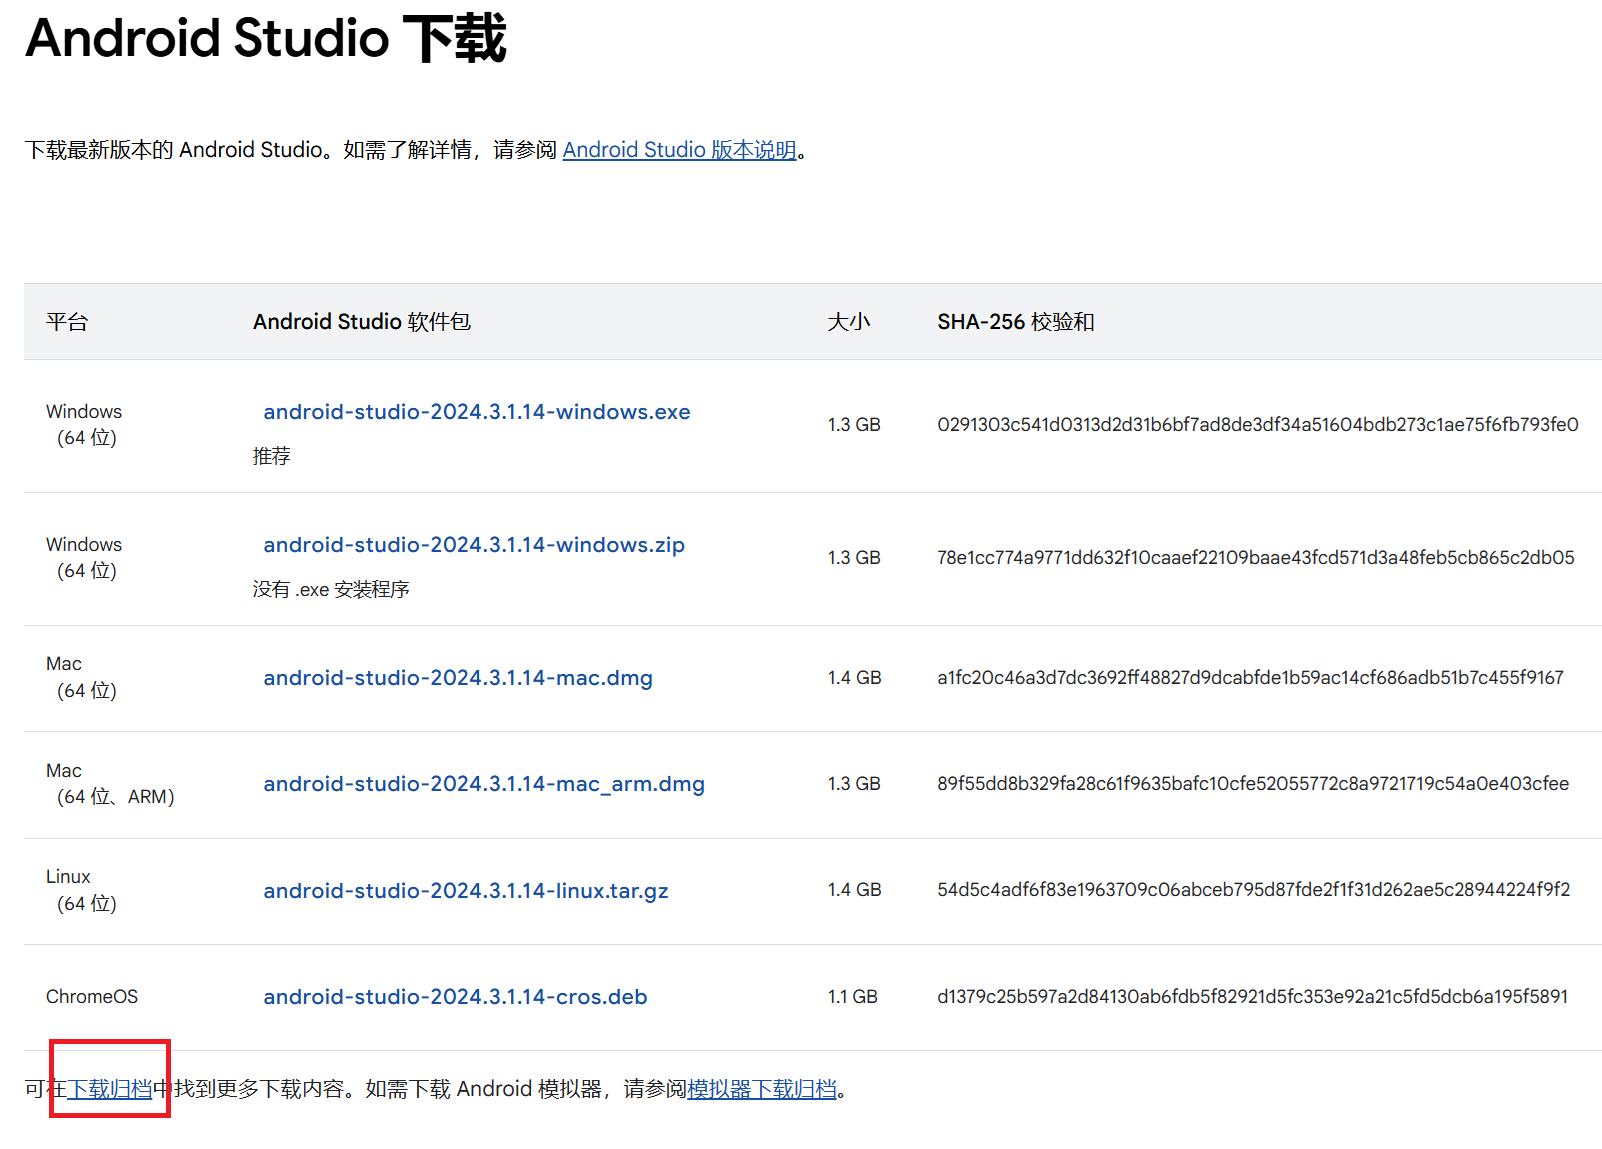The width and height of the screenshot is (1602, 1149).
Task: Click the 平台 column header
Action: [x=67, y=322]
